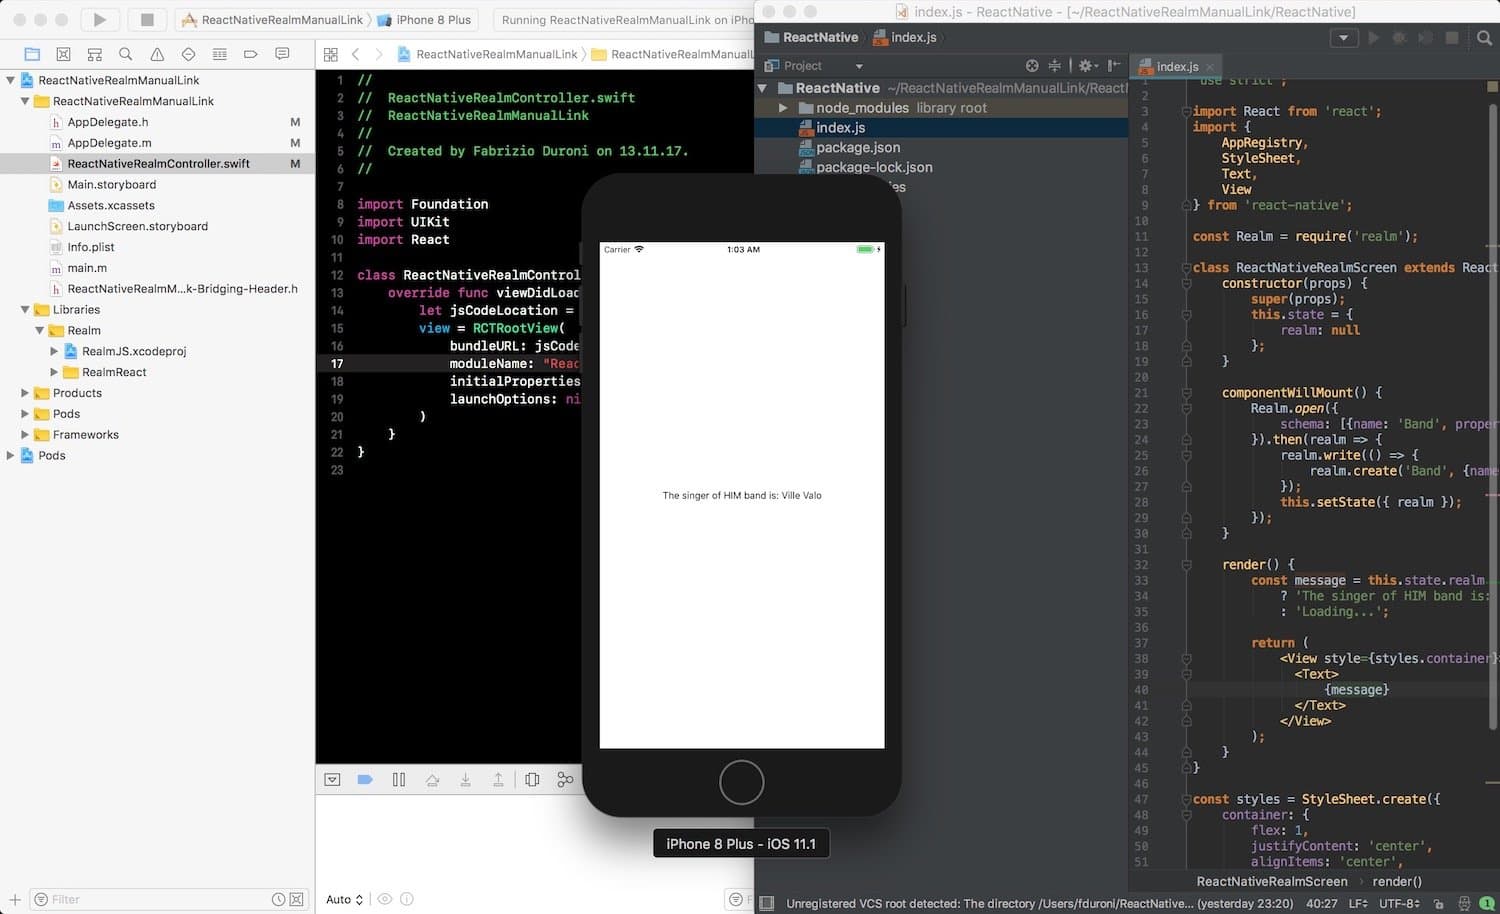
Task: Switch to the index.js editor tab in WebStorm
Action: click(x=1176, y=66)
